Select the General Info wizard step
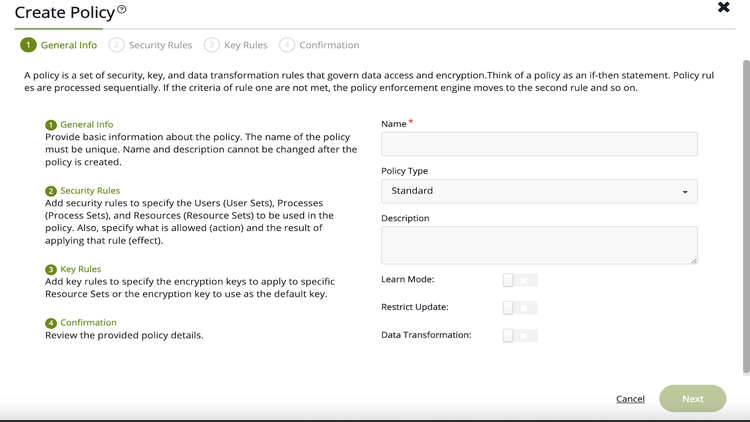 click(58, 45)
